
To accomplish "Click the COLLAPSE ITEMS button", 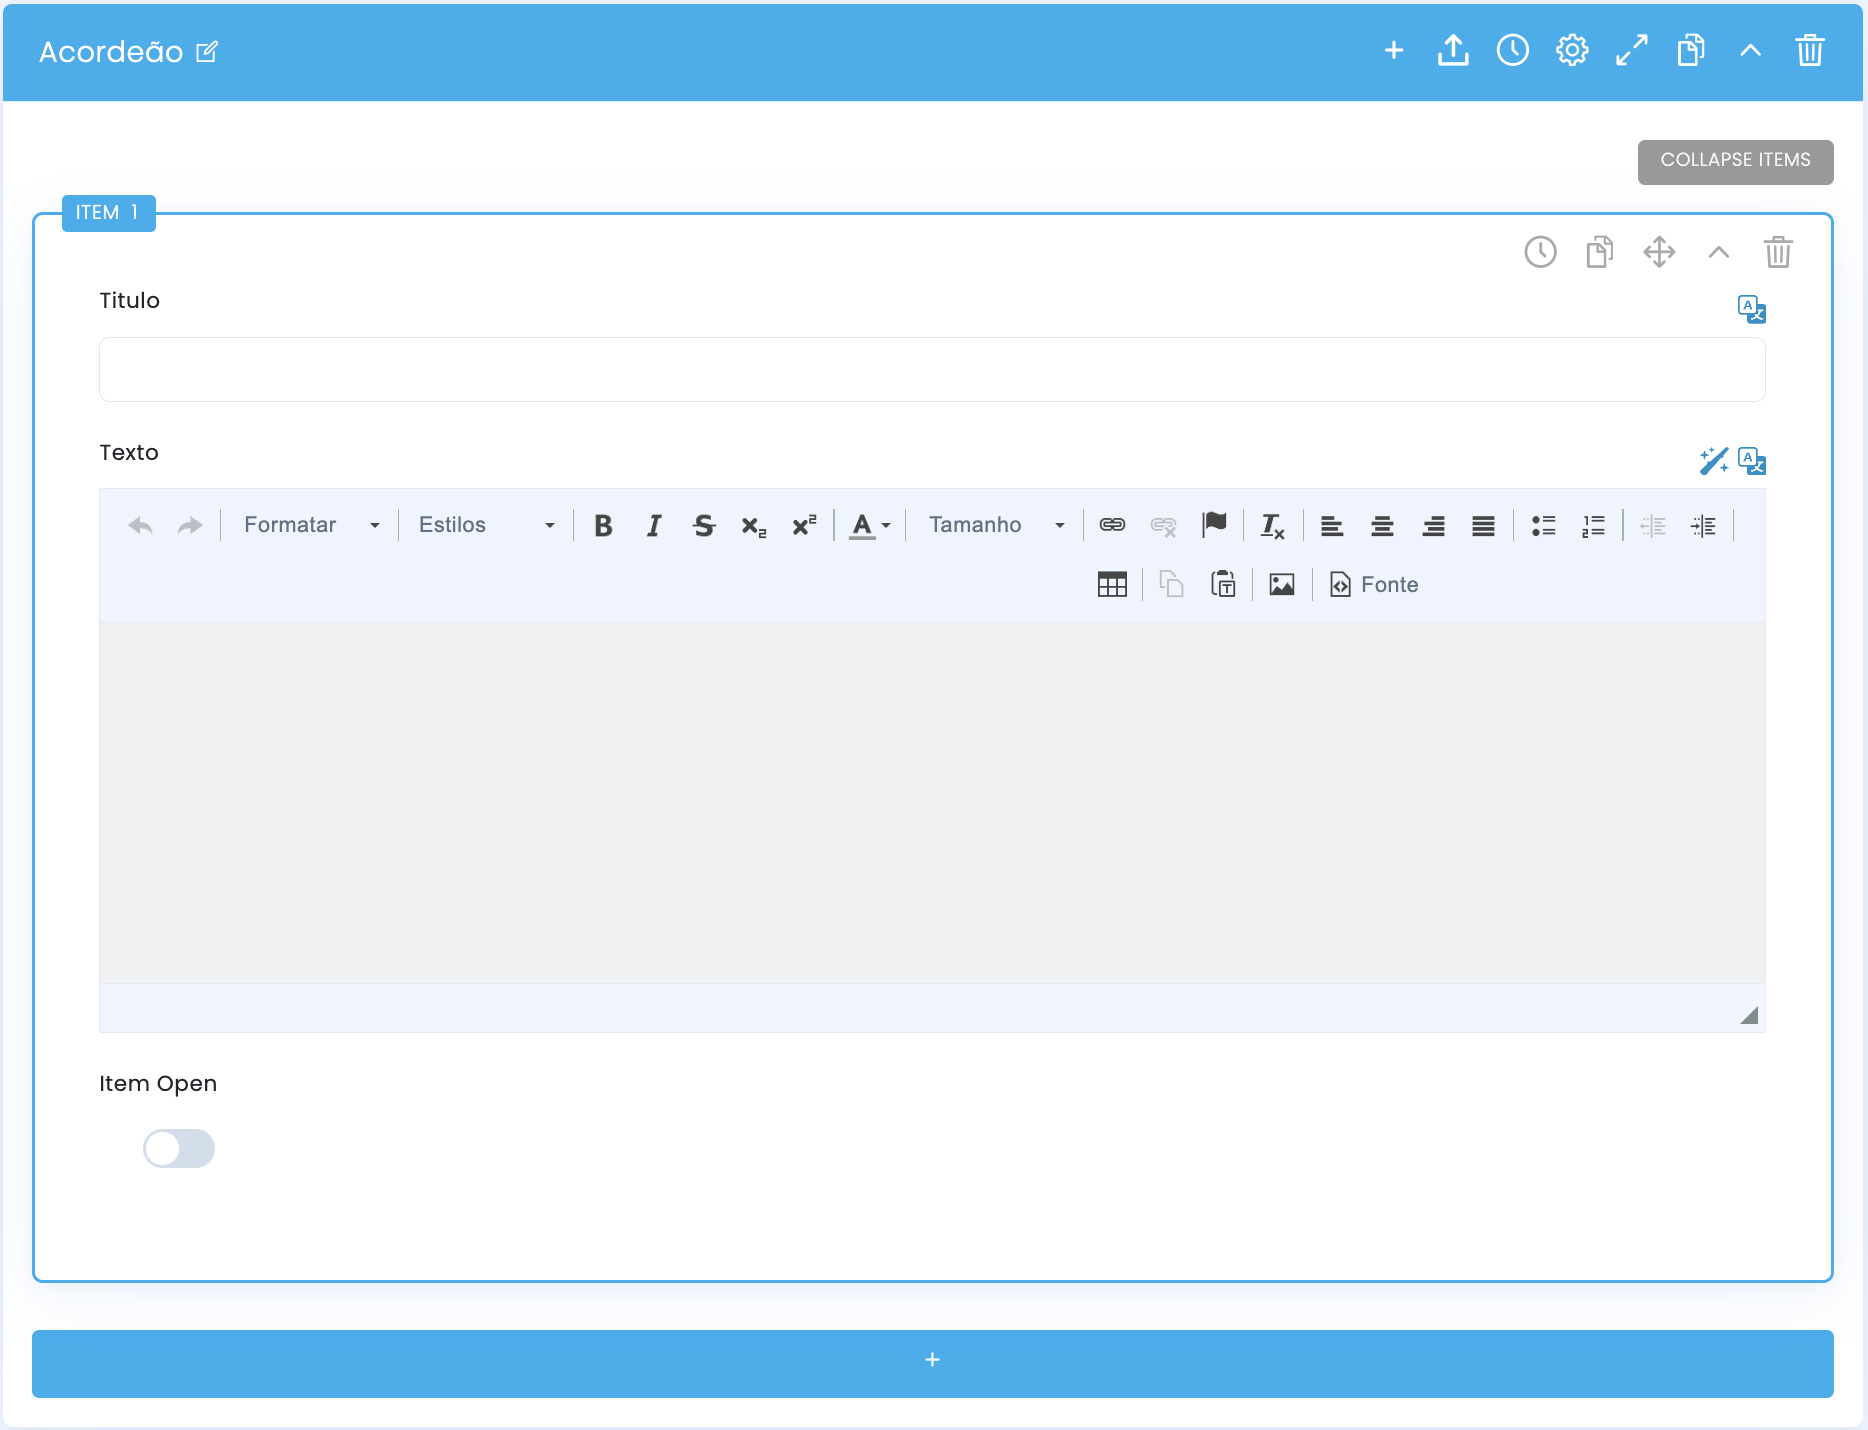I will (x=1736, y=162).
